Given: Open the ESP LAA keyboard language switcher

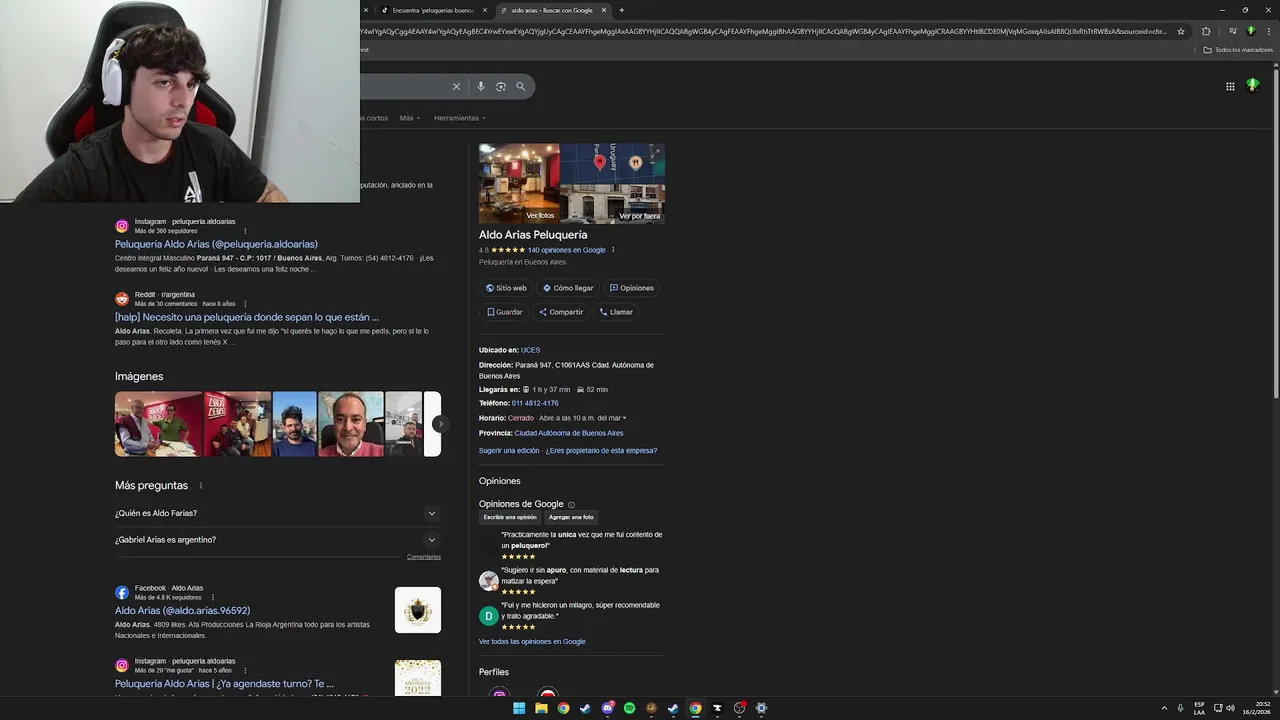Looking at the screenshot, I should 1199,708.
